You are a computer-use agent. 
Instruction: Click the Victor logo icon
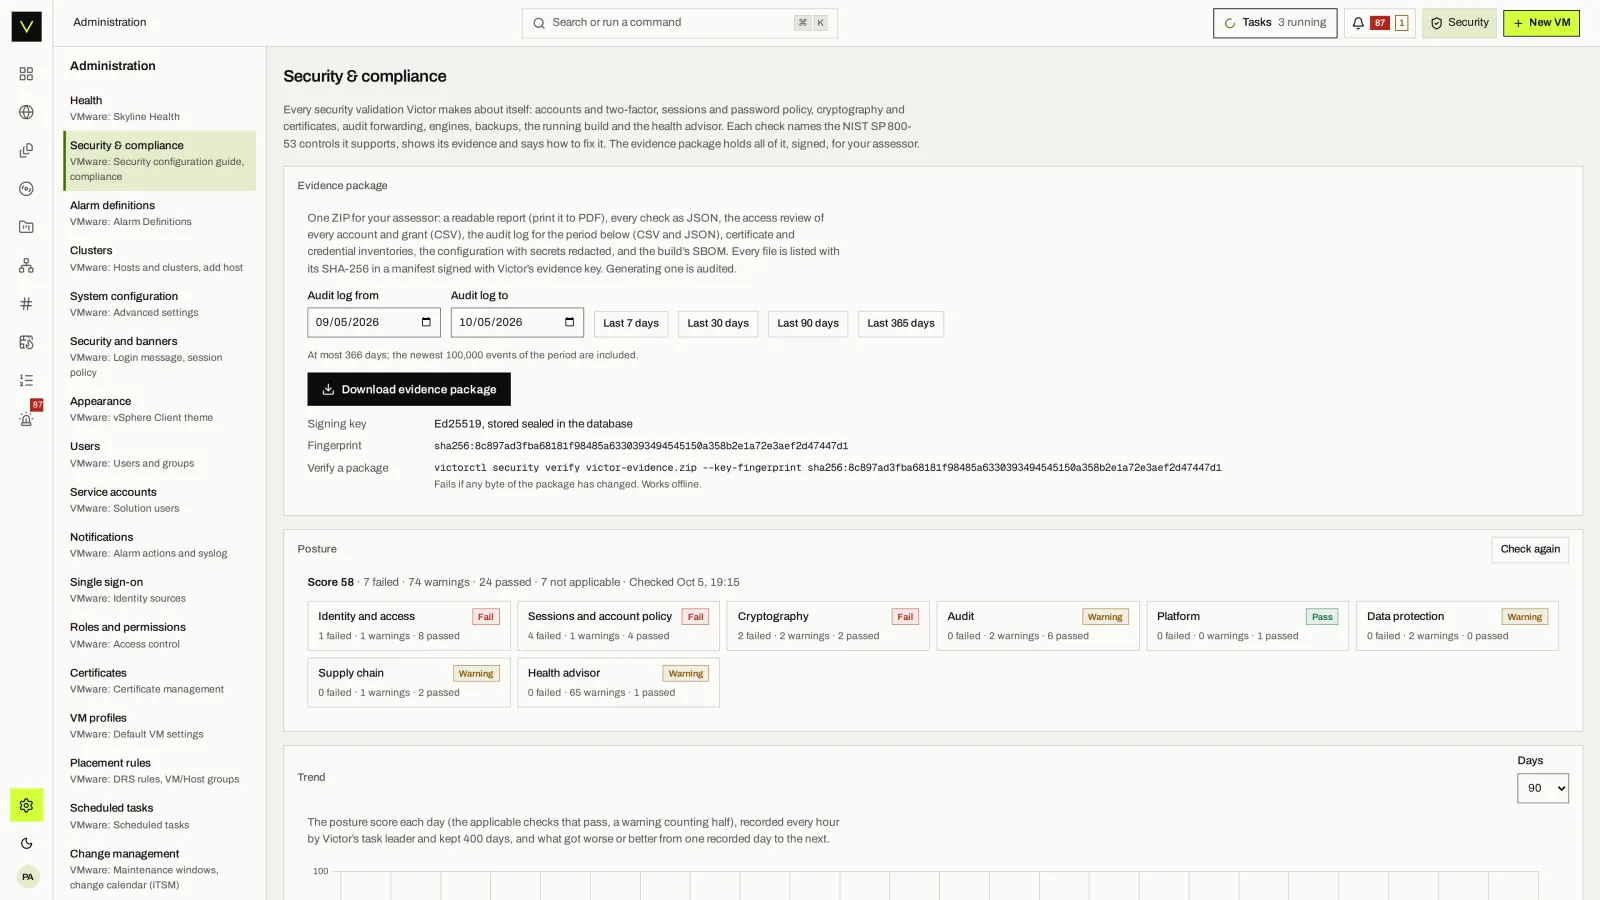[x=26, y=26]
